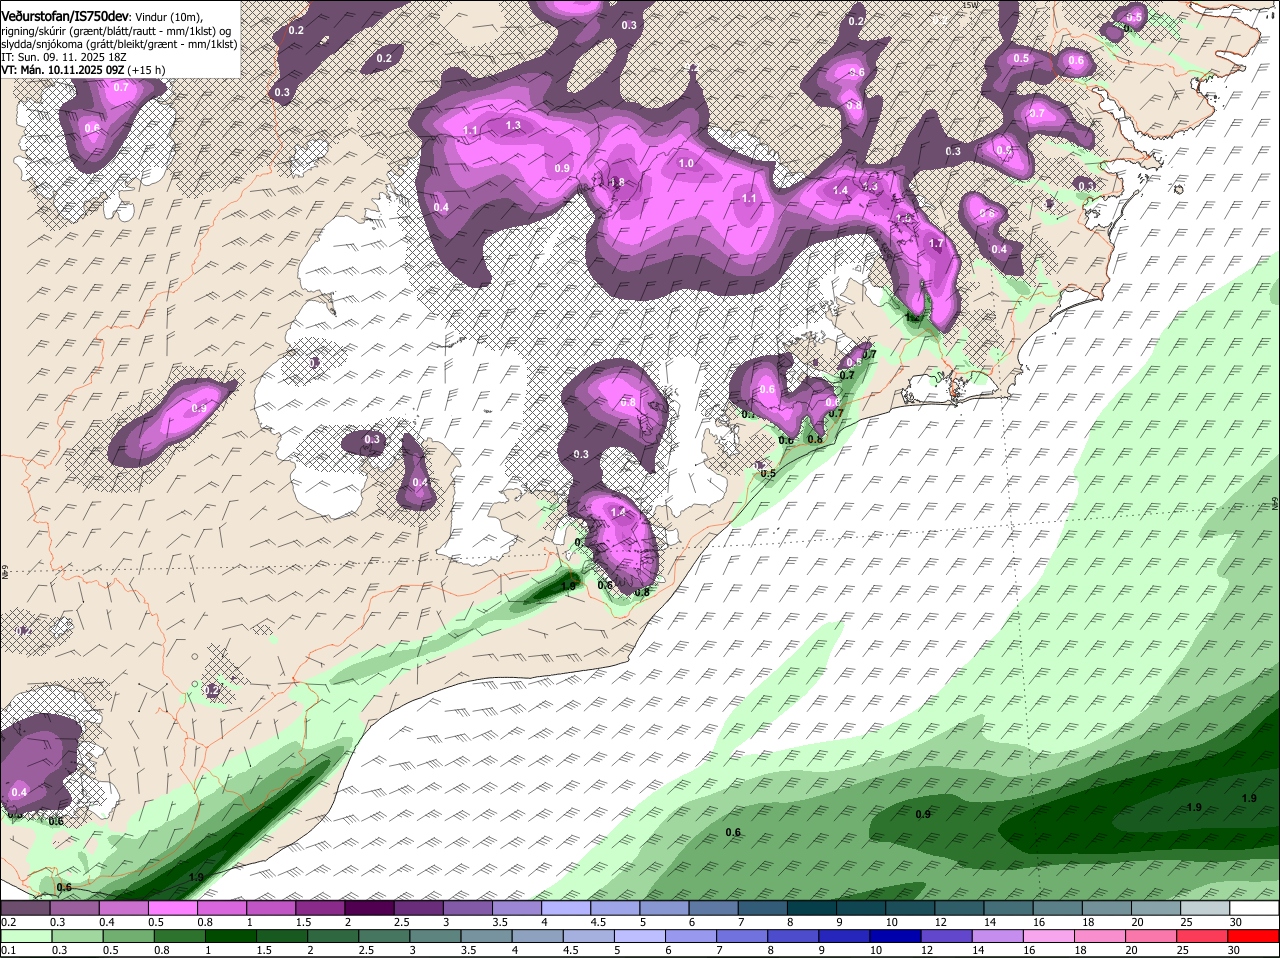Pick the dark purple 2 upper legend swatch
1280x958 pixels.
[369, 907]
